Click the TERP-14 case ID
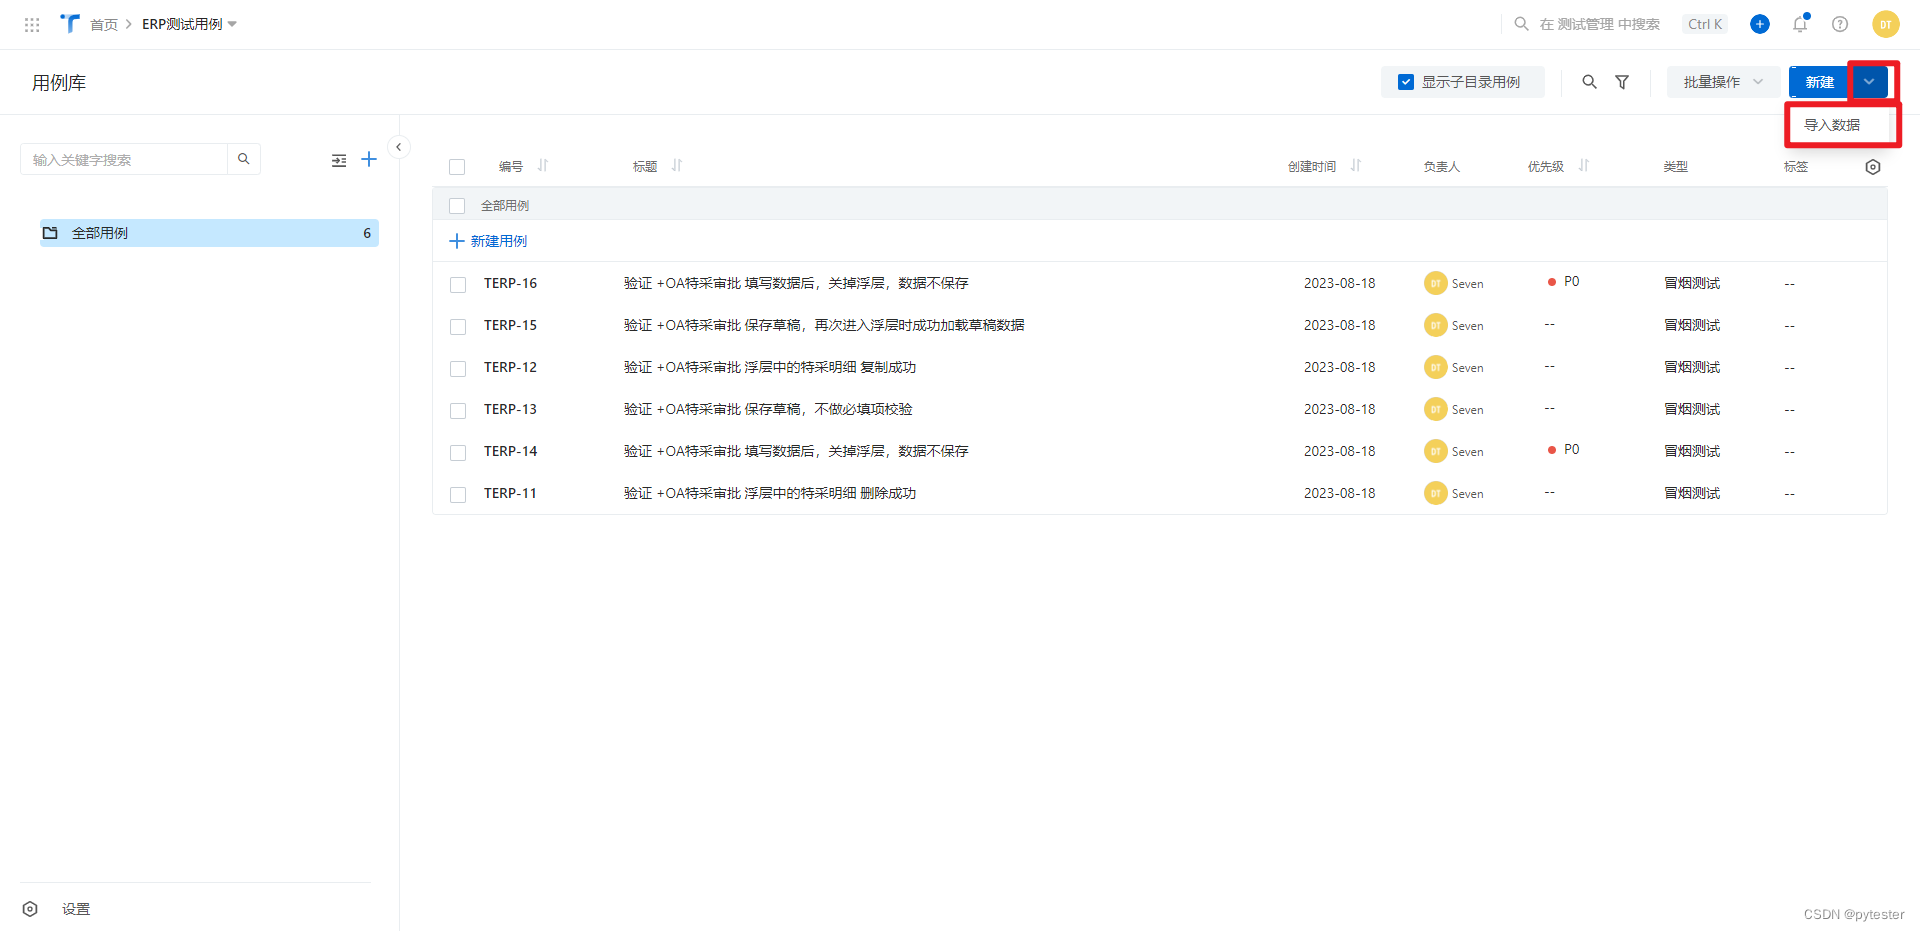The width and height of the screenshot is (1920, 931). click(x=510, y=451)
